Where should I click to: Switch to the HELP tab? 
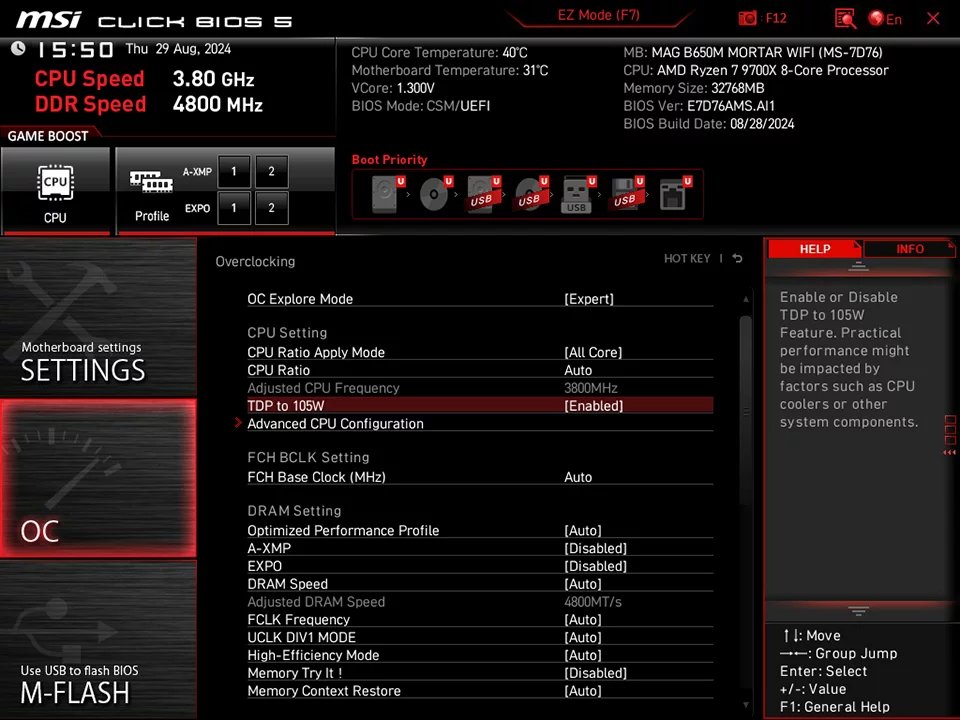pos(815,248)
